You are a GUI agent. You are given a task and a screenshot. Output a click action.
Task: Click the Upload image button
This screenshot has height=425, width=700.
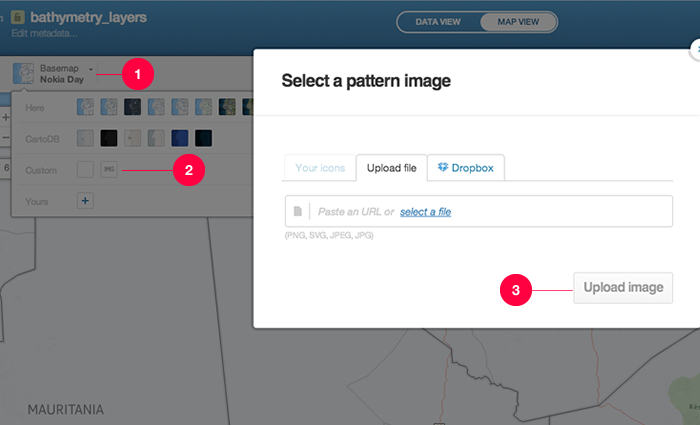(x=623, y=288)
